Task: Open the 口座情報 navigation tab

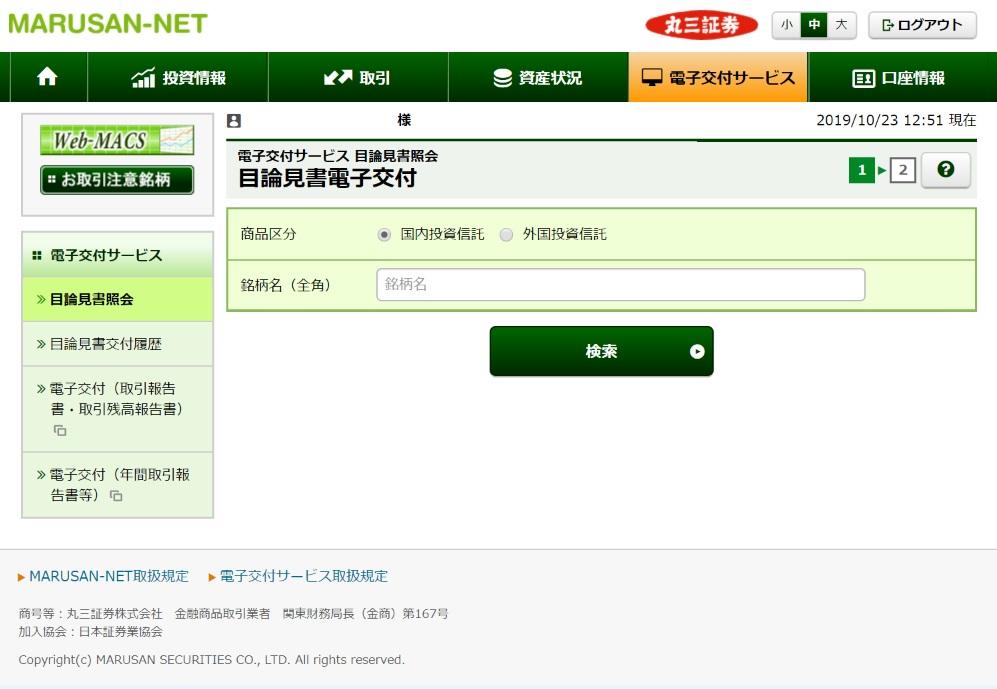Action: point(898,78)
